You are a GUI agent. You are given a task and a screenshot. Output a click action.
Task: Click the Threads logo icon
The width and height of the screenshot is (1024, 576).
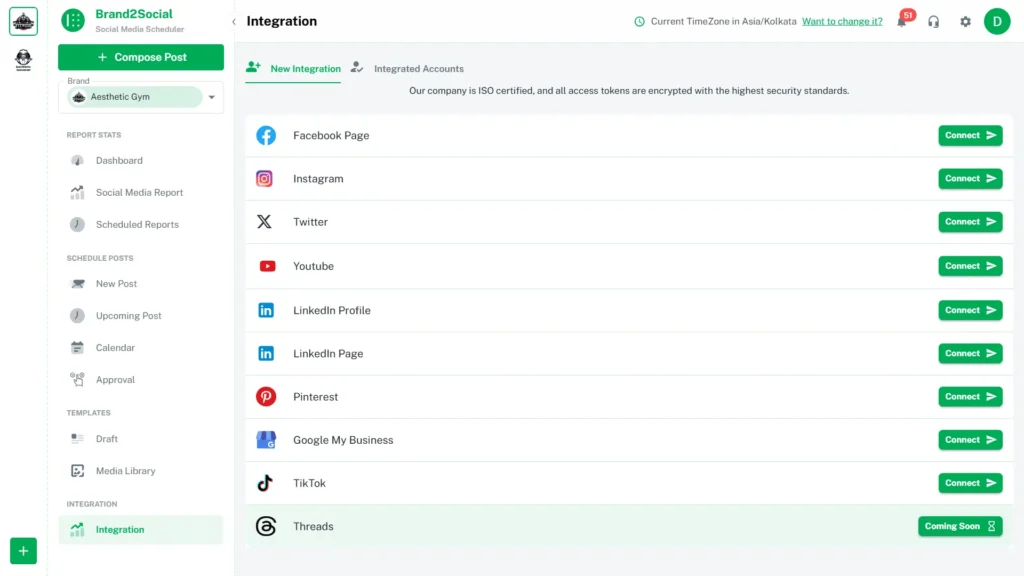(266, 526)
